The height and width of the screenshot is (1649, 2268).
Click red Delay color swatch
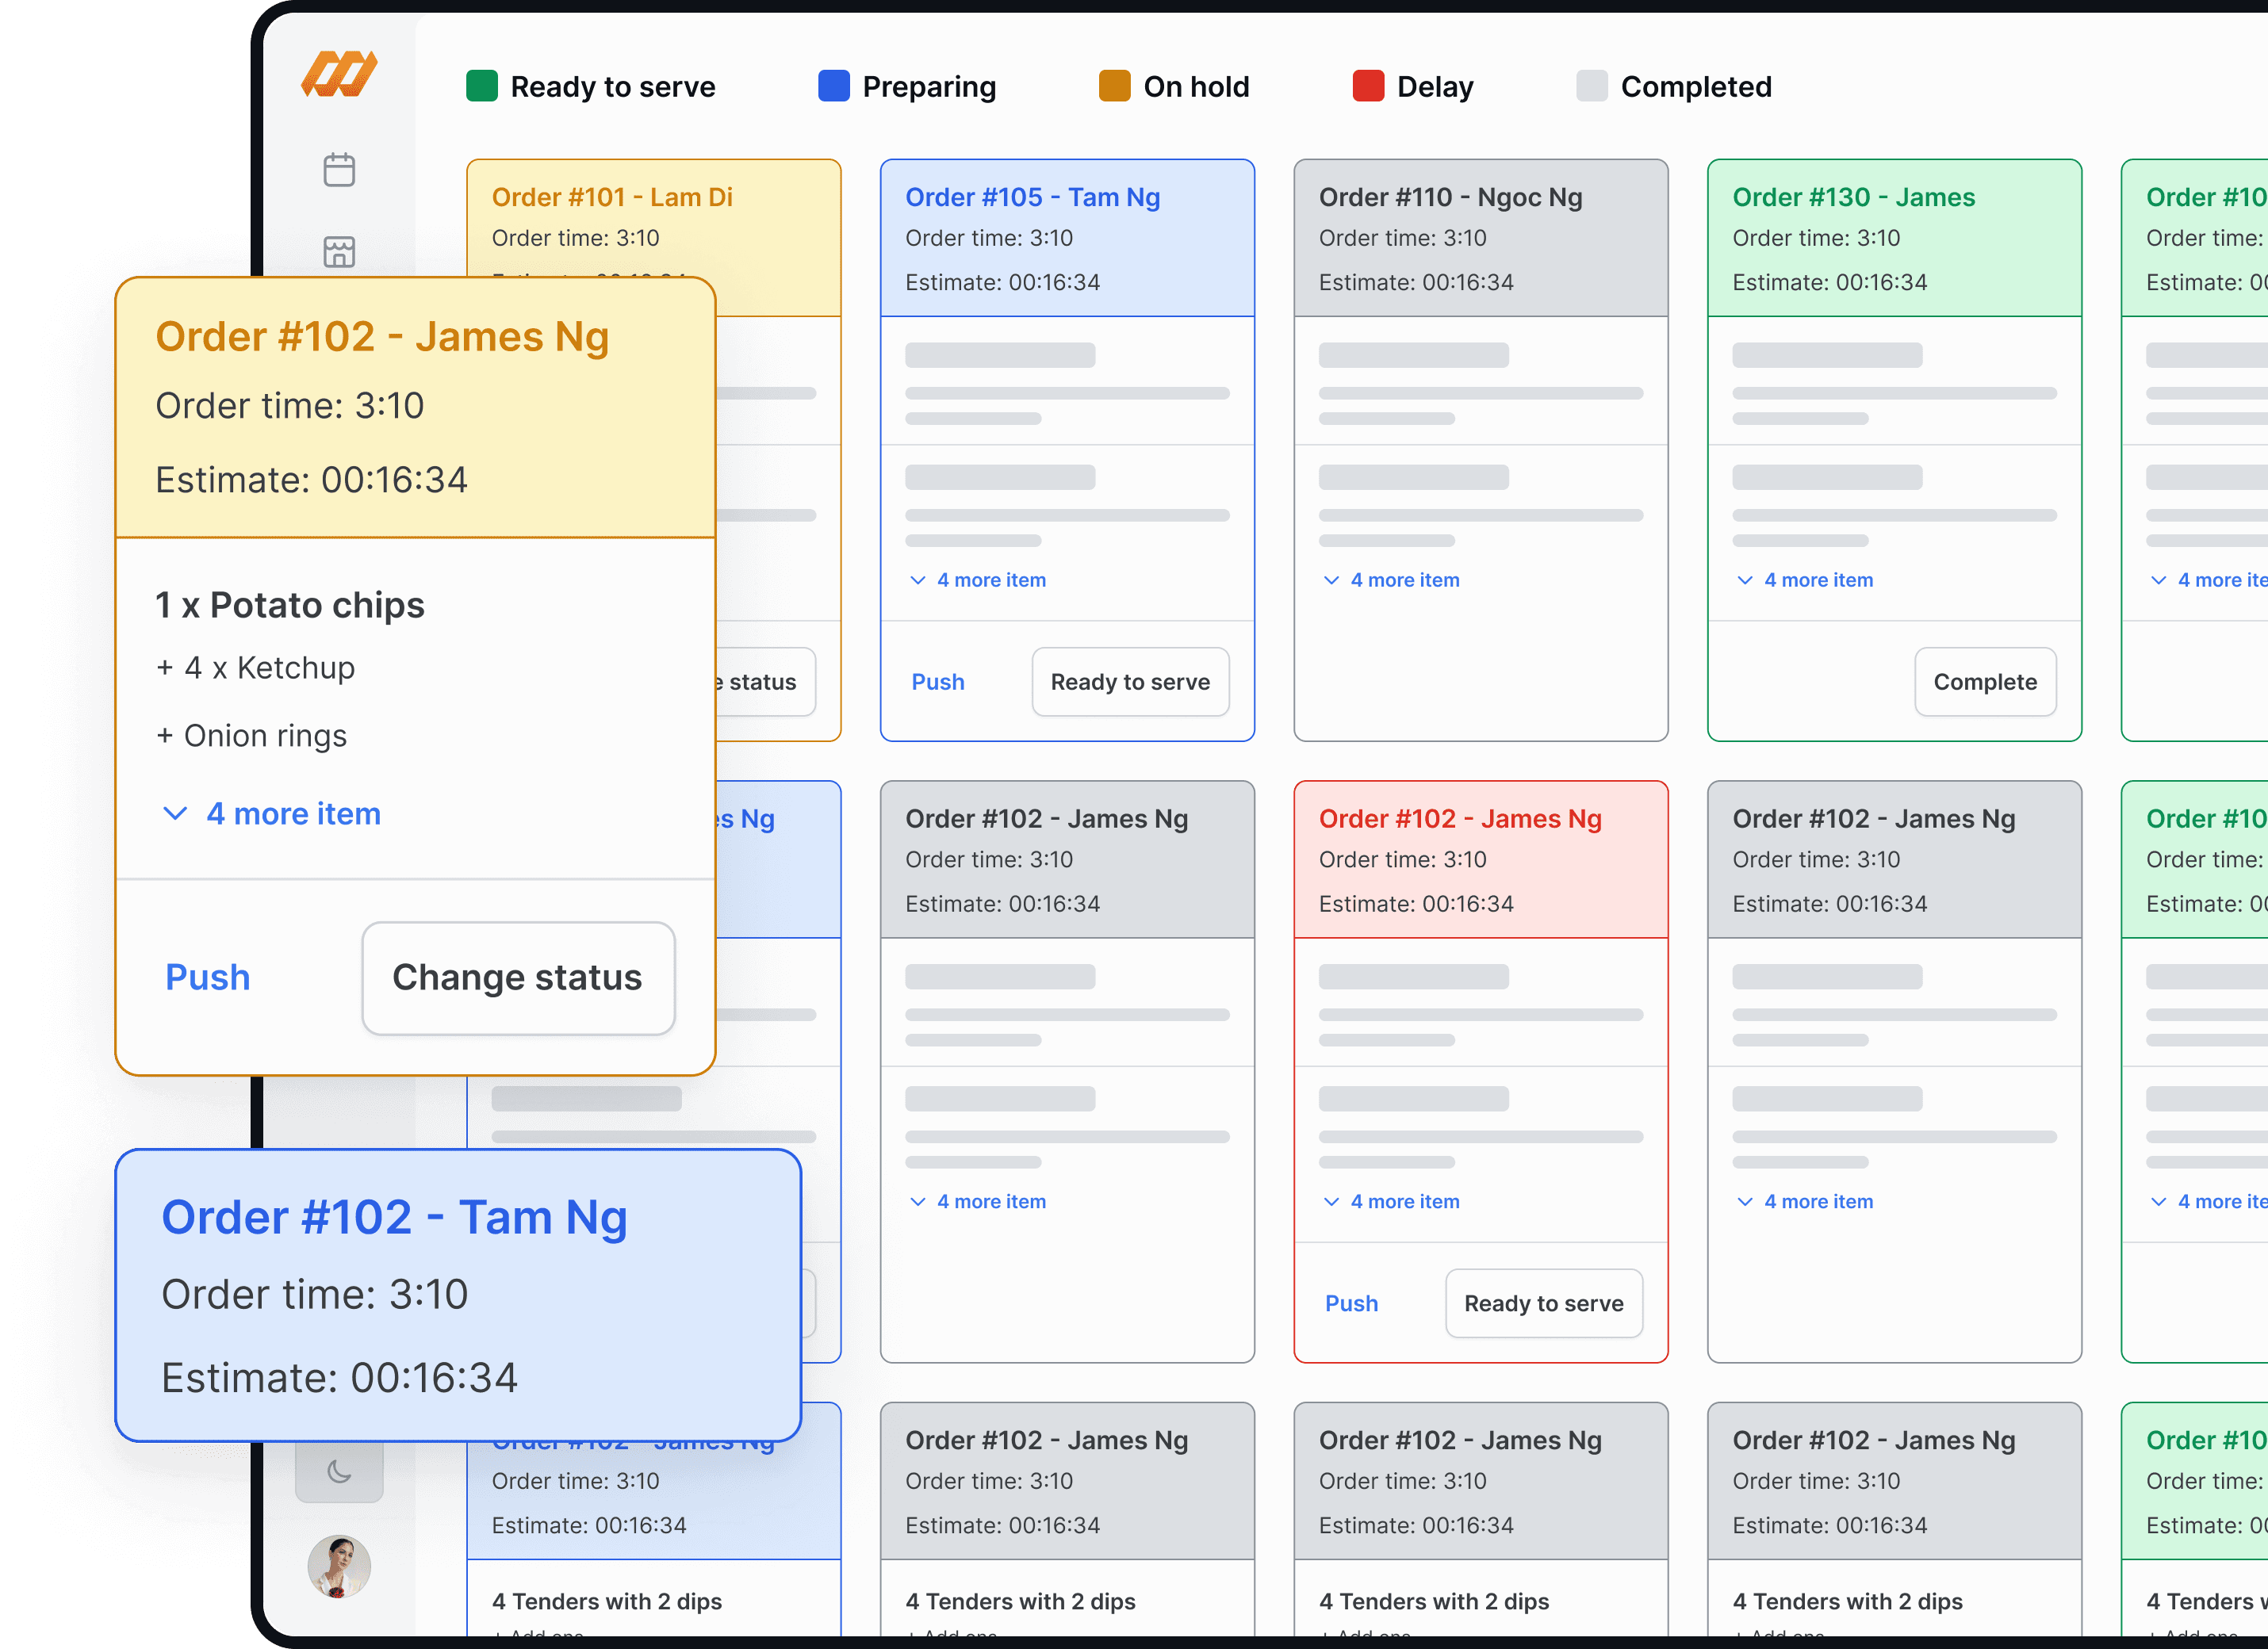[1368, 86]
